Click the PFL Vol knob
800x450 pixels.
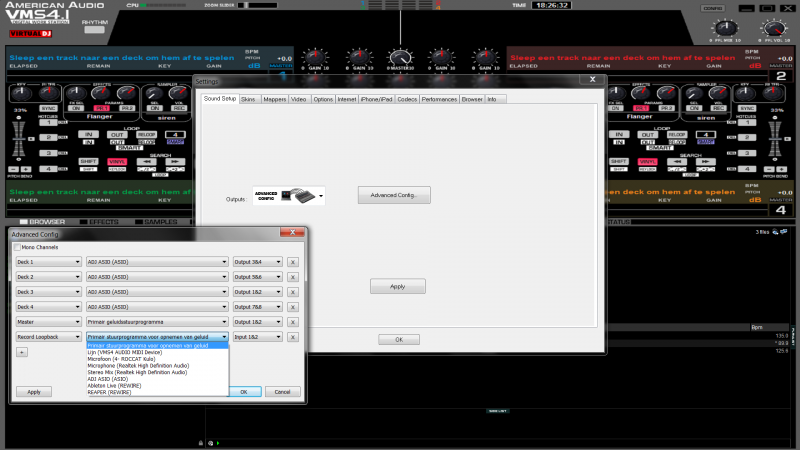click(x=773, y=28)
